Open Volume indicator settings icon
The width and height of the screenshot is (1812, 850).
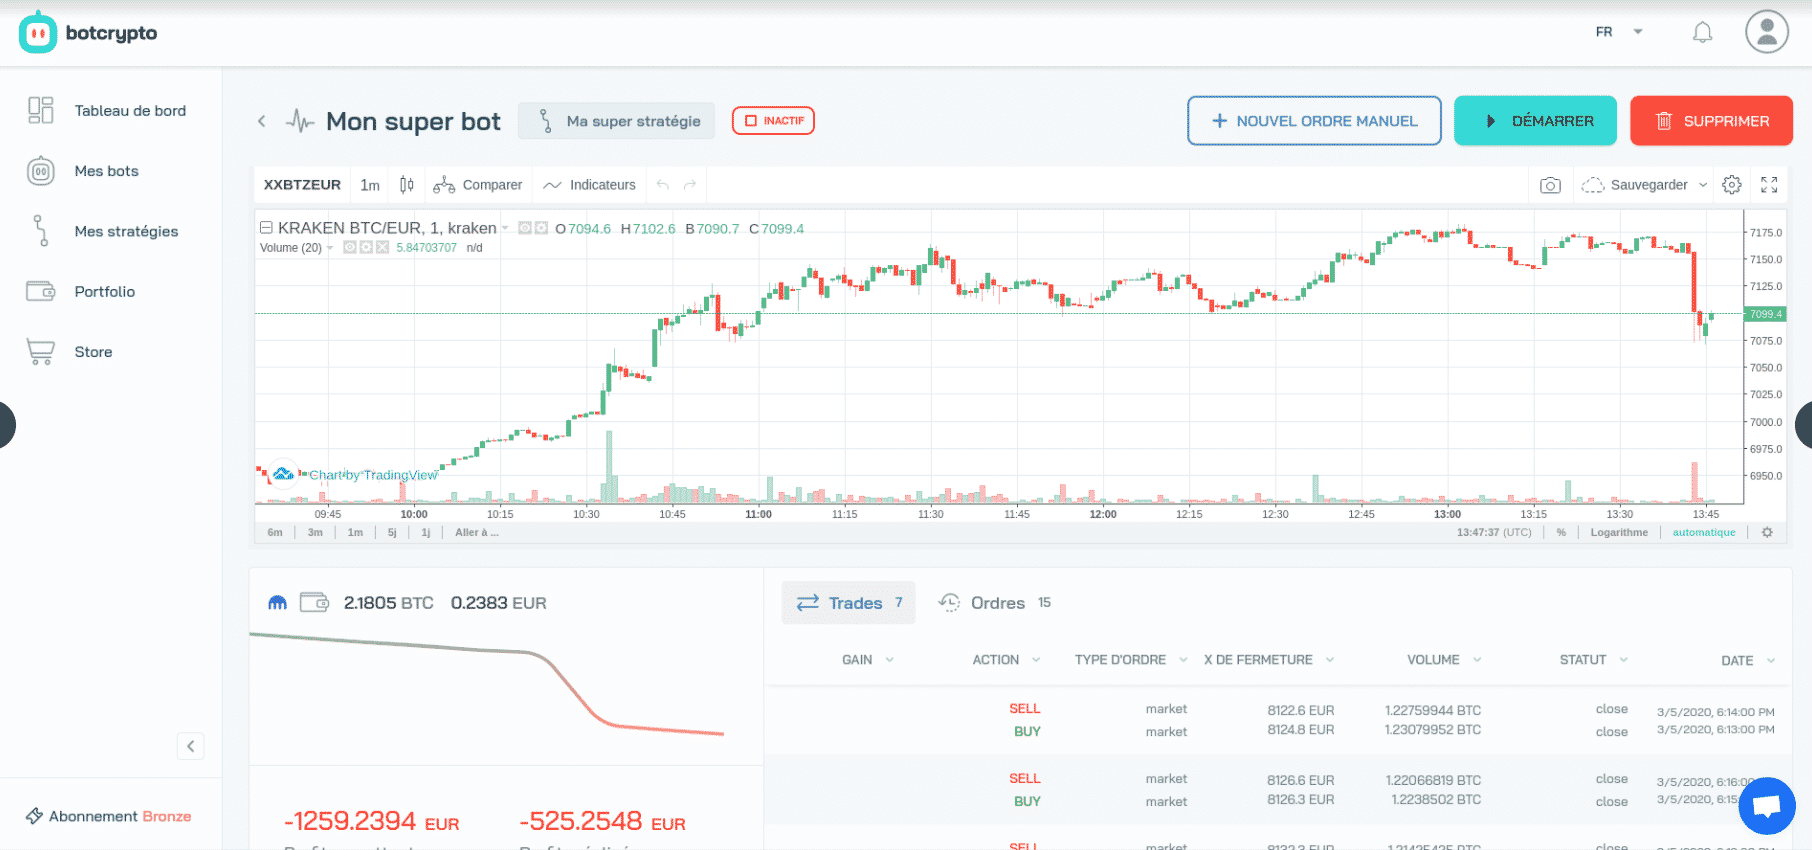[366, 247]
